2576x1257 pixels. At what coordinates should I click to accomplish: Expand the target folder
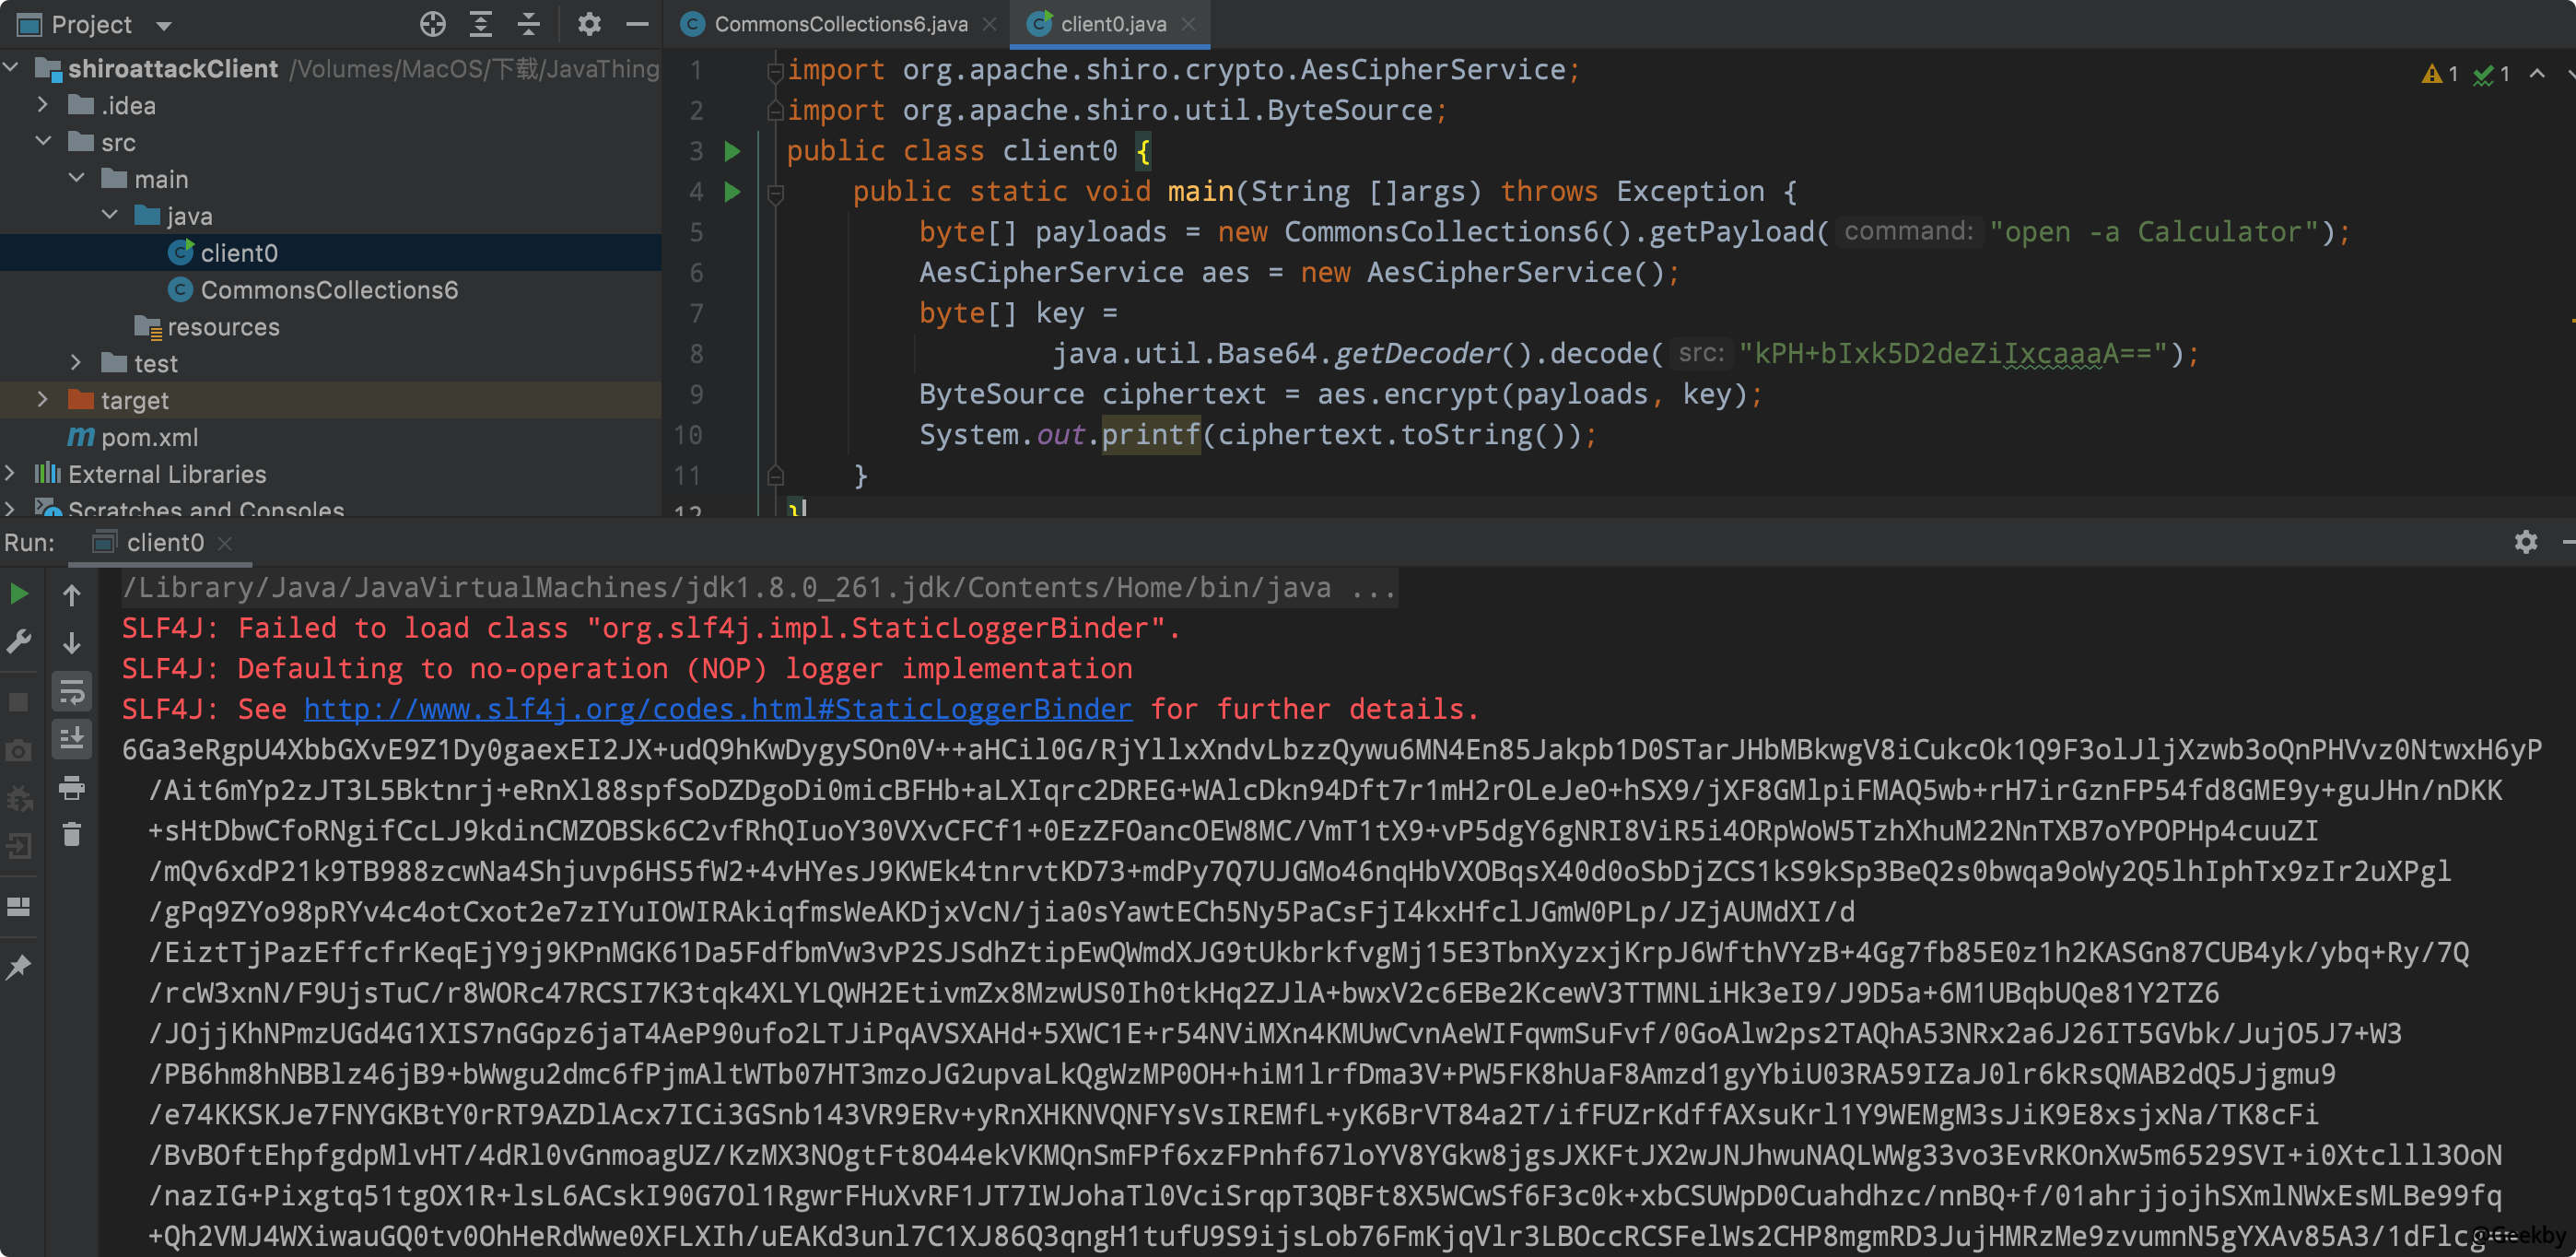click(x=42, y=400)
